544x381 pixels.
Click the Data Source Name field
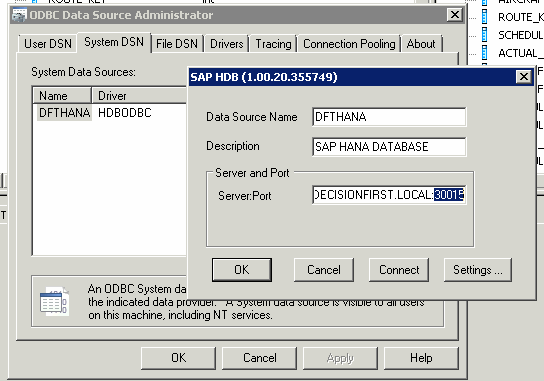[x=389, y=117]
